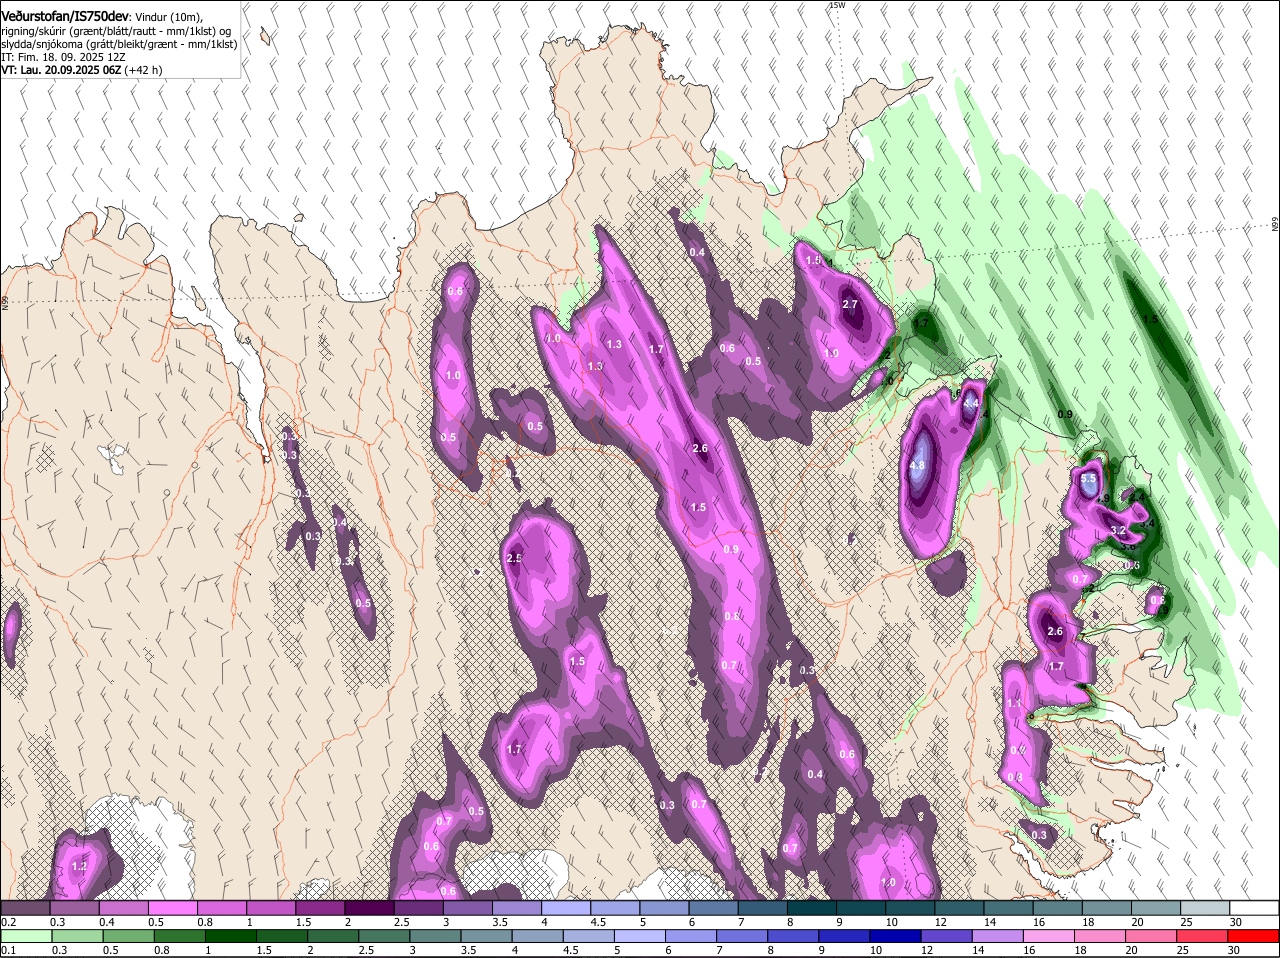The width and height of the screenshot is (1280, 958).
Task: Select the deep blue 10 swatch in lower legend row
Action: 896,937
